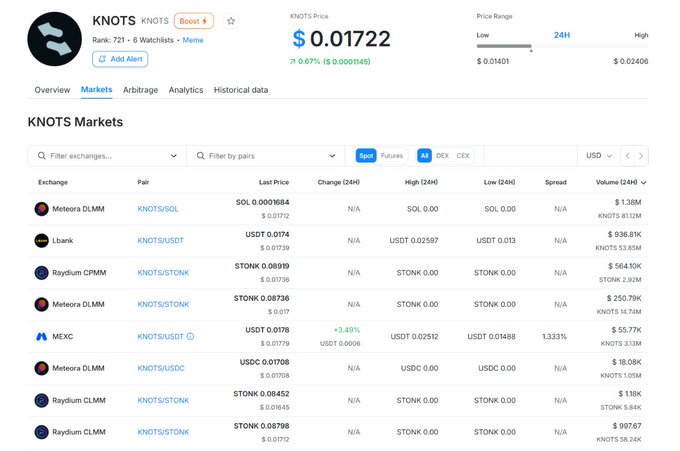Viewport: 680px width, 451px height.
Task: Click the KNOTS coin logo
Action: (55, 39)
